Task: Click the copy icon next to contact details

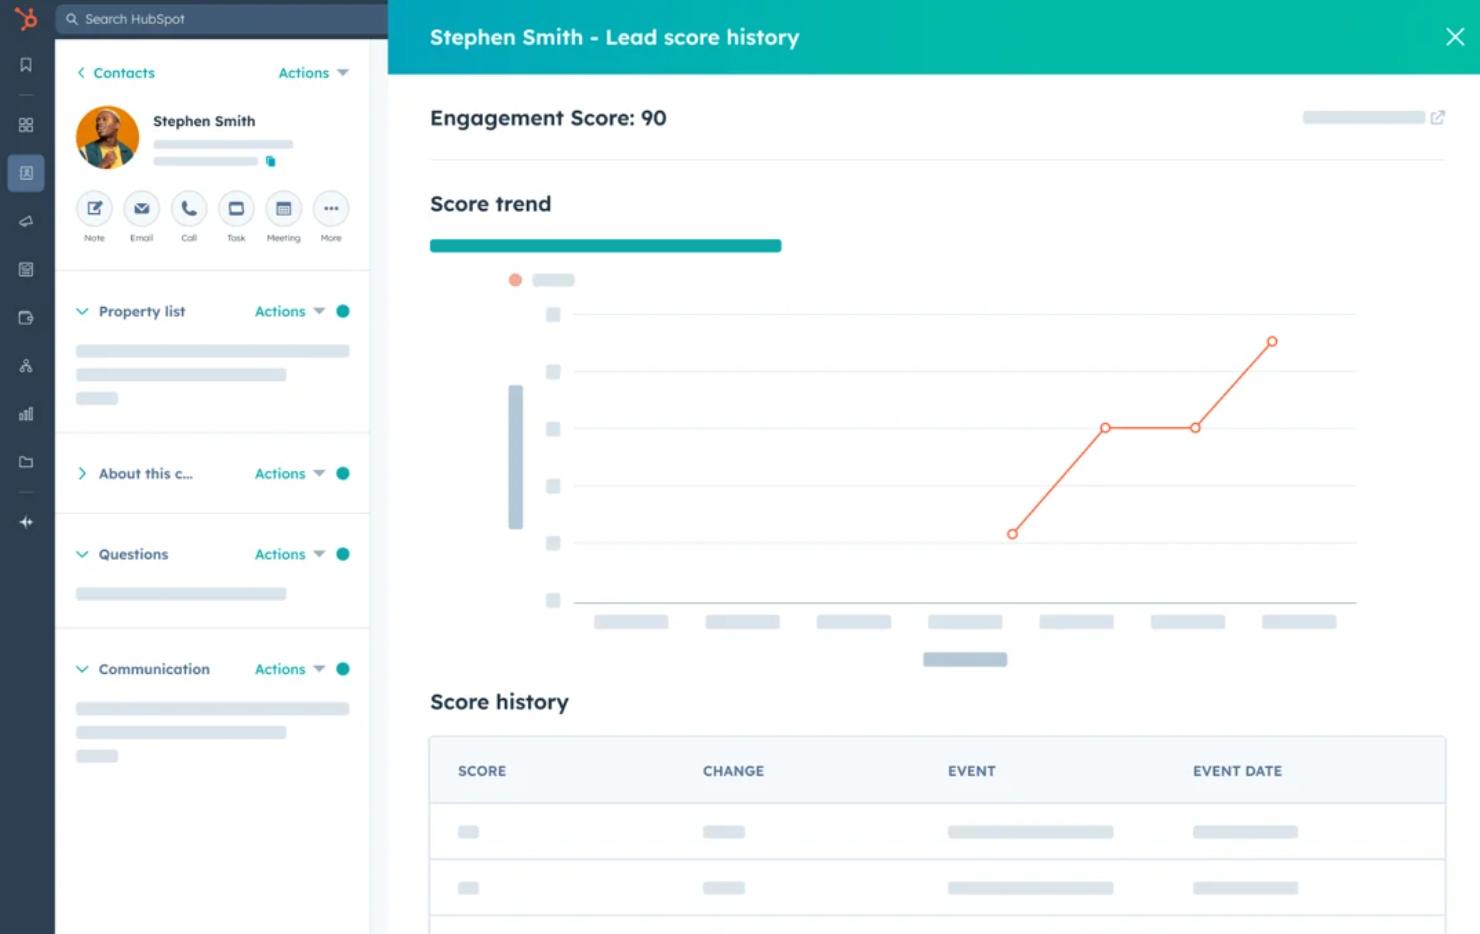Action: (x=270, y=160)
